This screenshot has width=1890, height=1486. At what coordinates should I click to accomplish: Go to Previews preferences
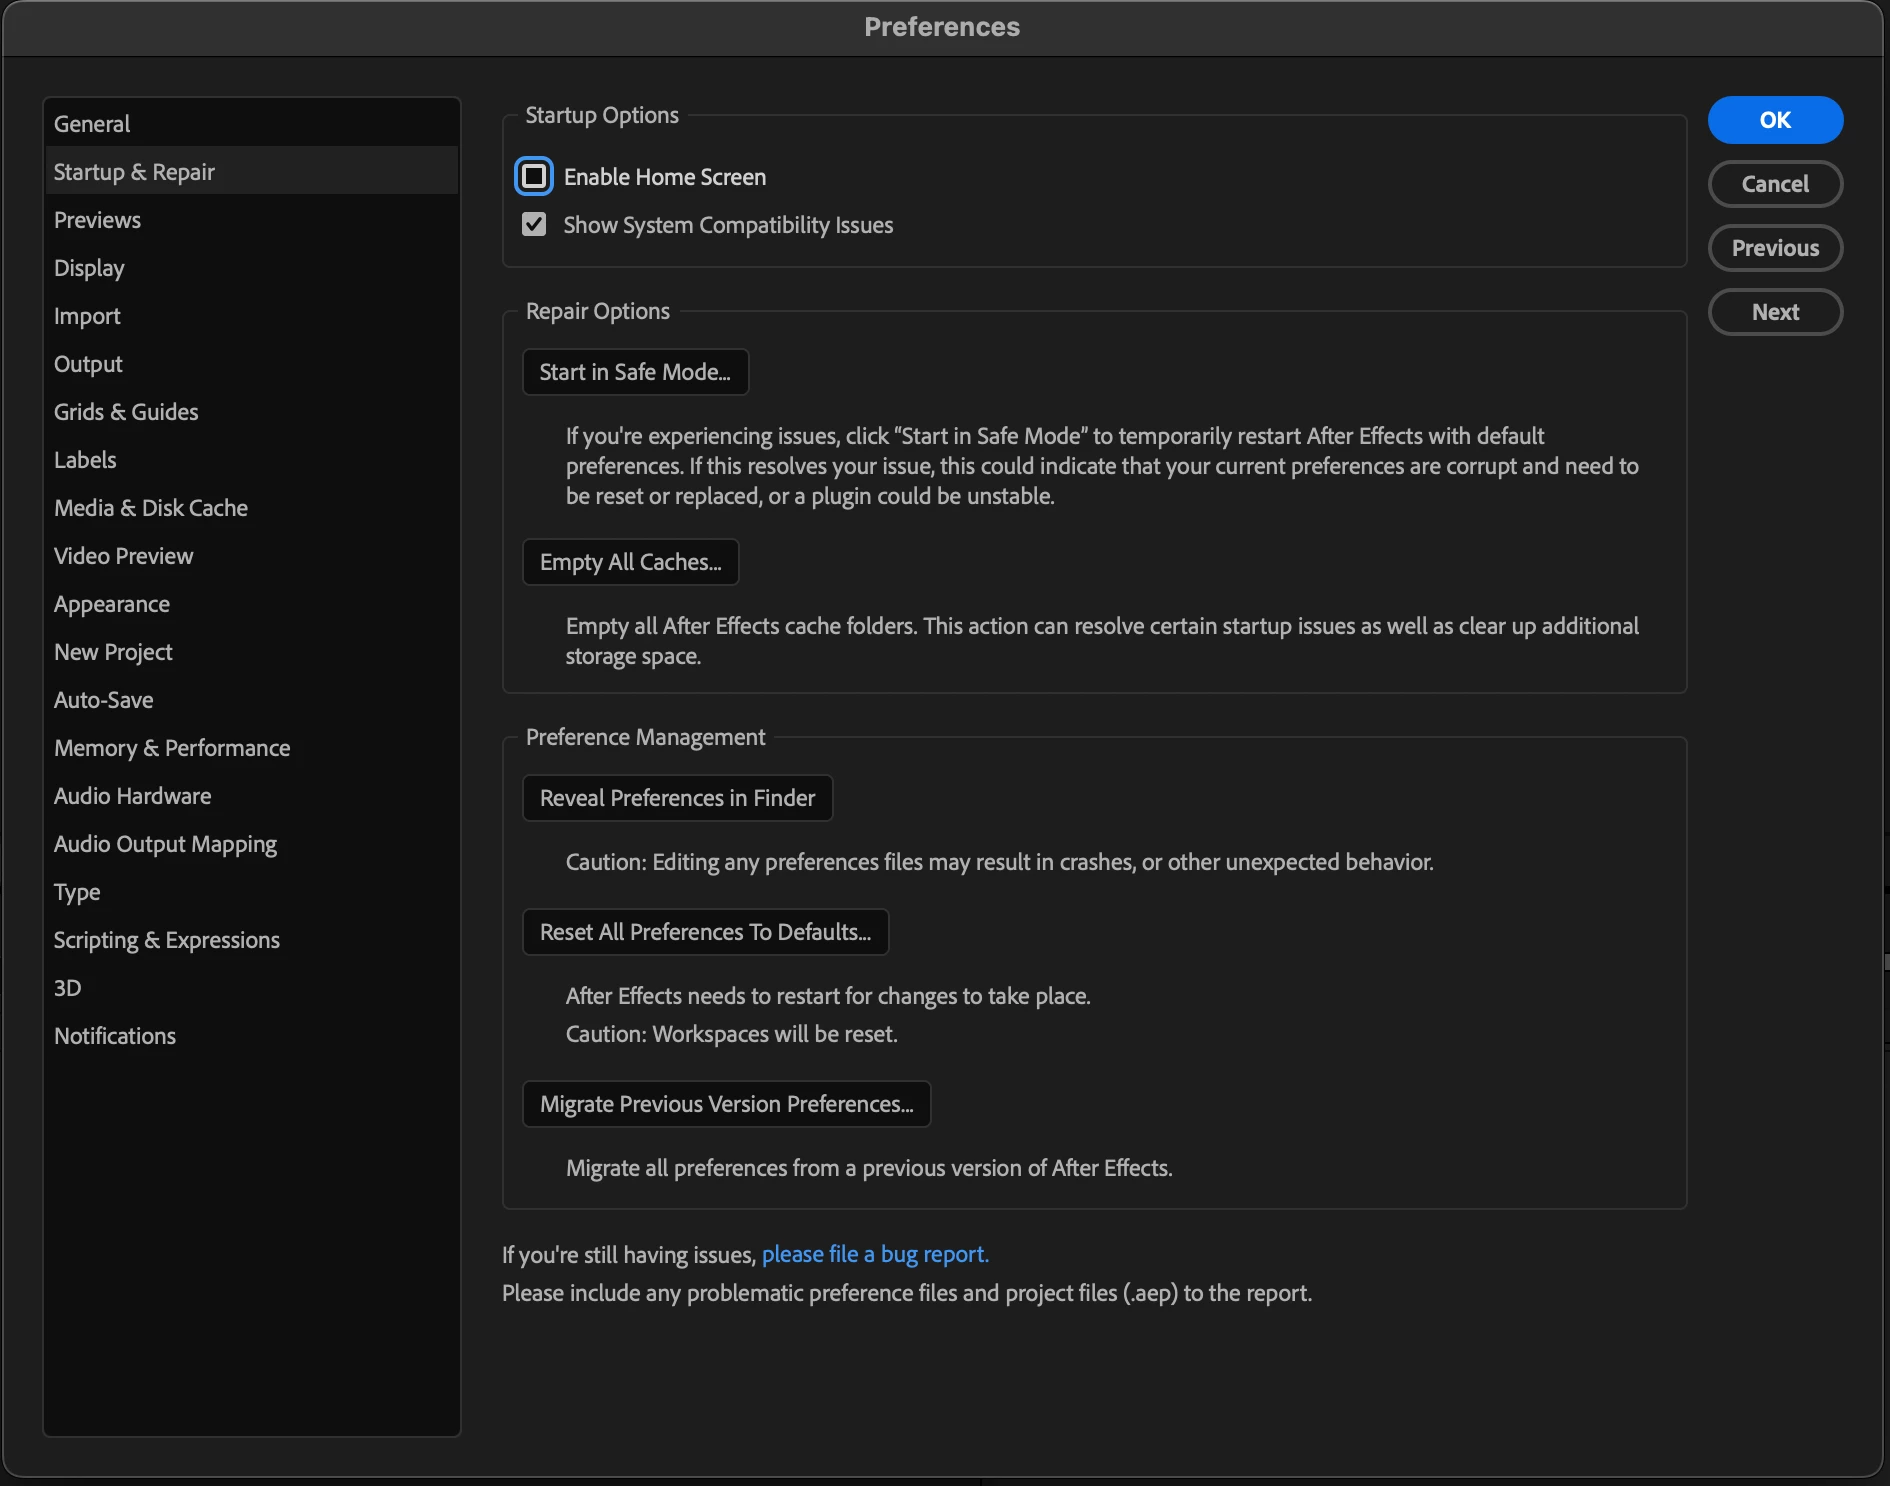click(251, 220)
